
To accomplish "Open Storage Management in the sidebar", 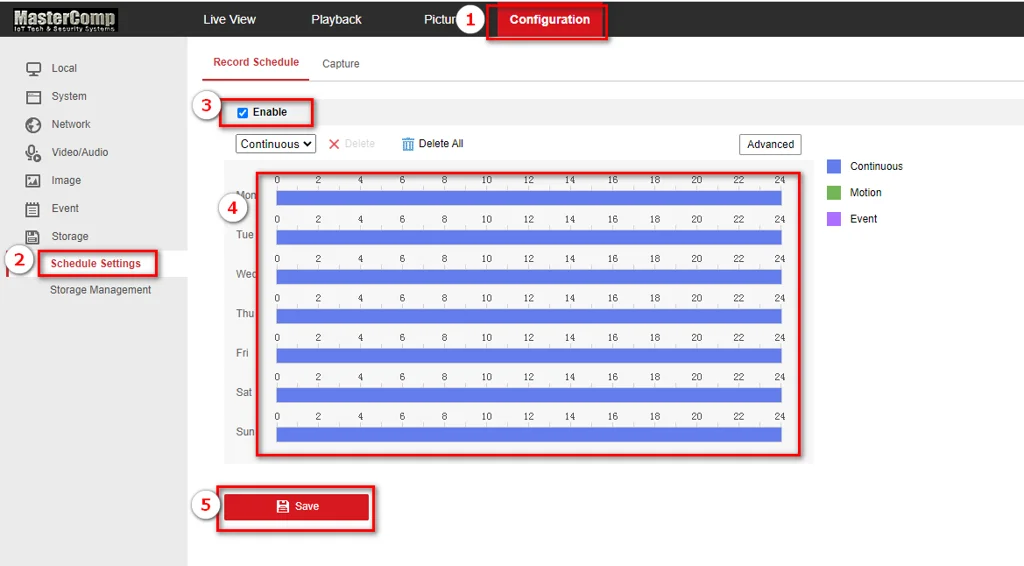I will pos(101,290).
